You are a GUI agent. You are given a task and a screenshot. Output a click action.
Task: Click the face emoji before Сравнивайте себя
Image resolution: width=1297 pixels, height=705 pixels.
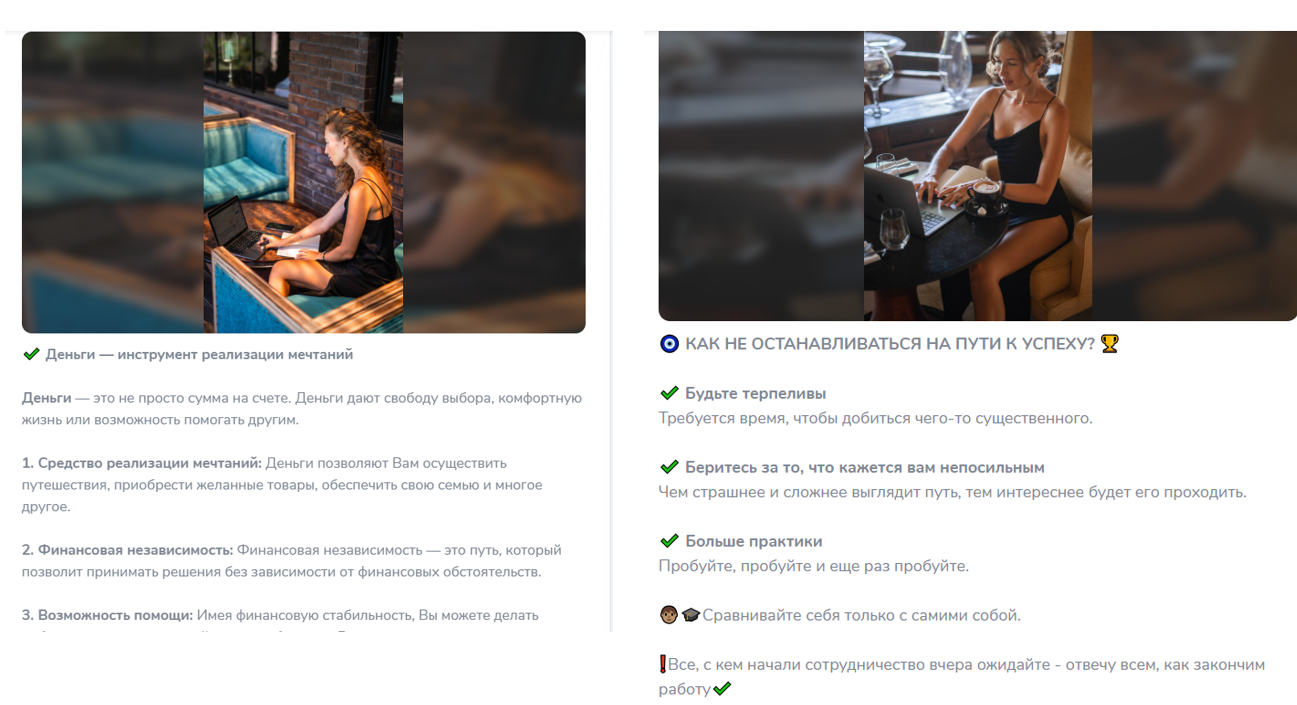point(669,615)
